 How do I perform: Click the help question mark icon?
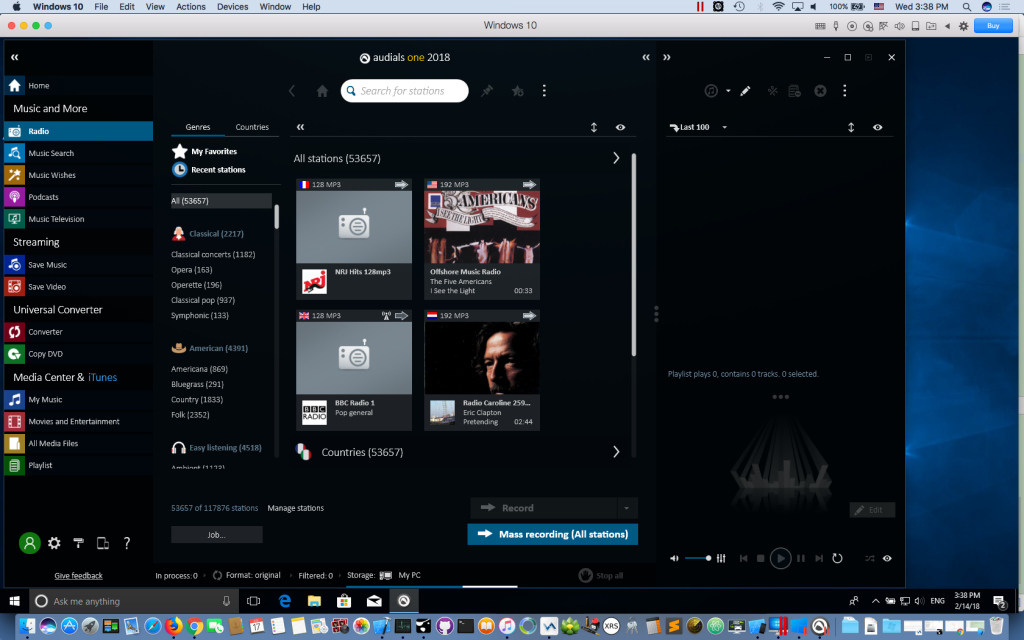pyautogui.click(x=127, y=543)
